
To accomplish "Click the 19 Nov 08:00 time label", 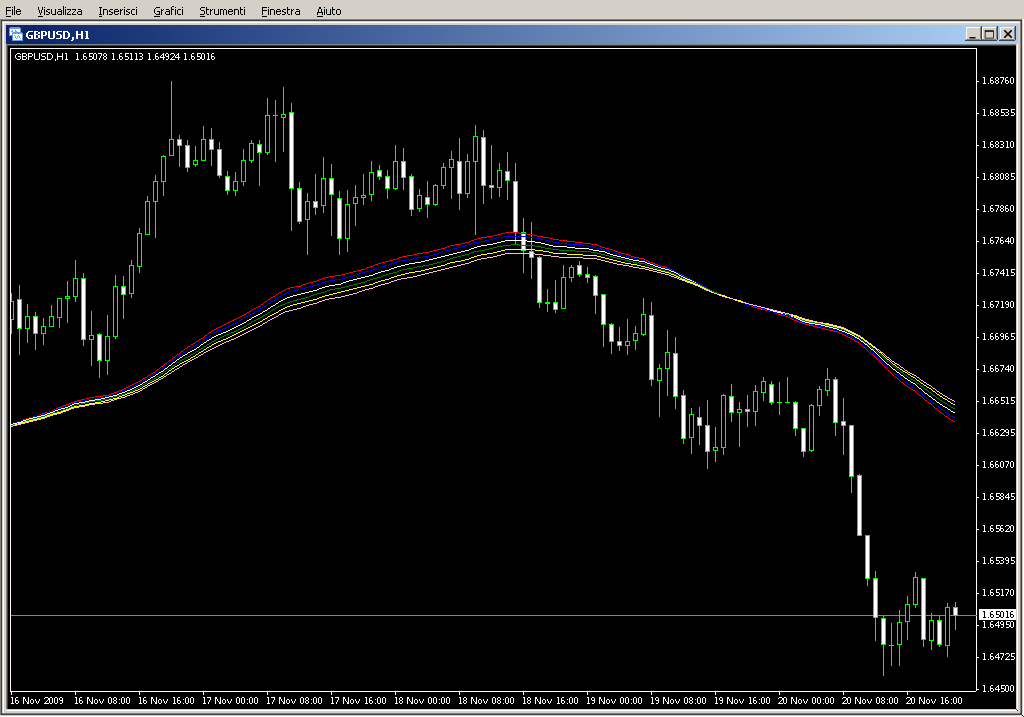I will [678, 701].
